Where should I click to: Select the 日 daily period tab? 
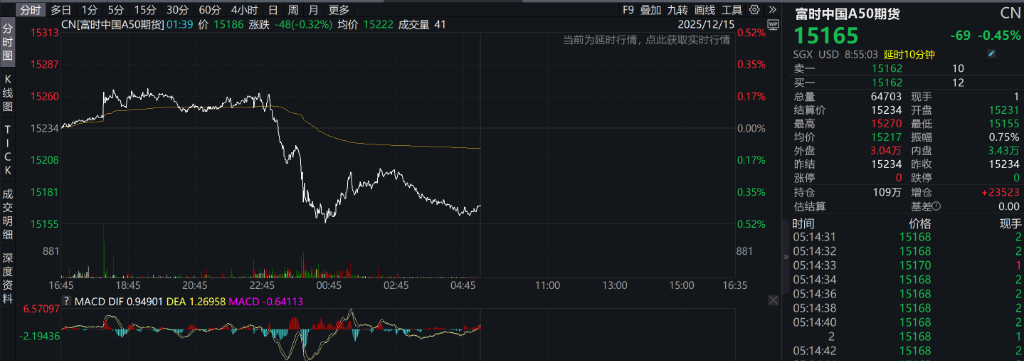[x=273, y=10]
